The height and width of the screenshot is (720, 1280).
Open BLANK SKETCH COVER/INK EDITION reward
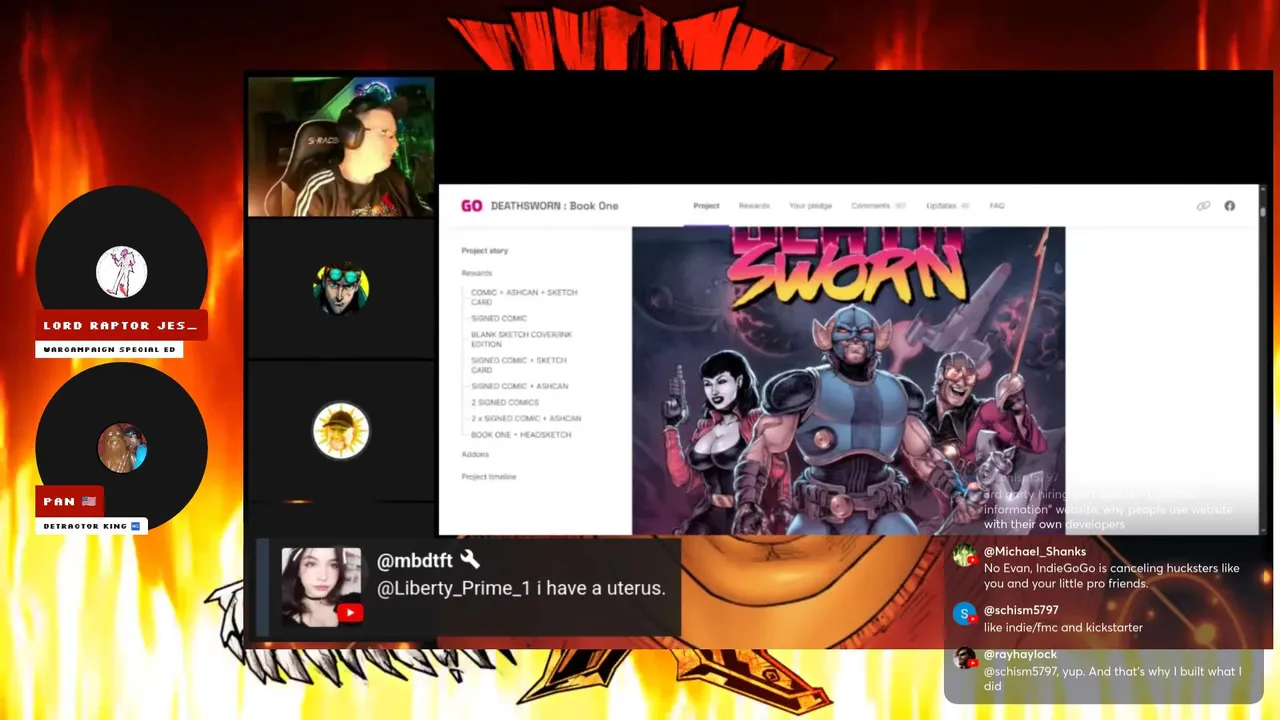(x=521, y=339)
